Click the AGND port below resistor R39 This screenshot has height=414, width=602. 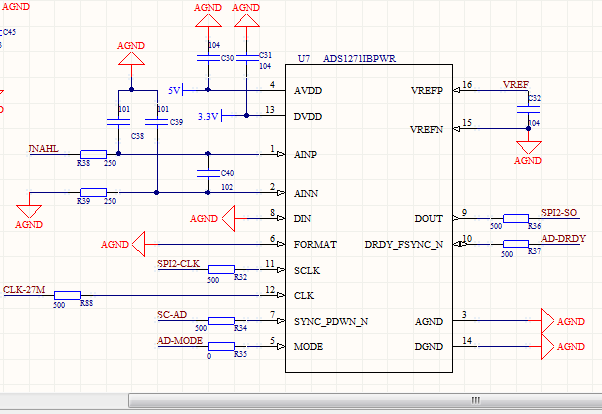pyautogui.click(x=29, y=212)
